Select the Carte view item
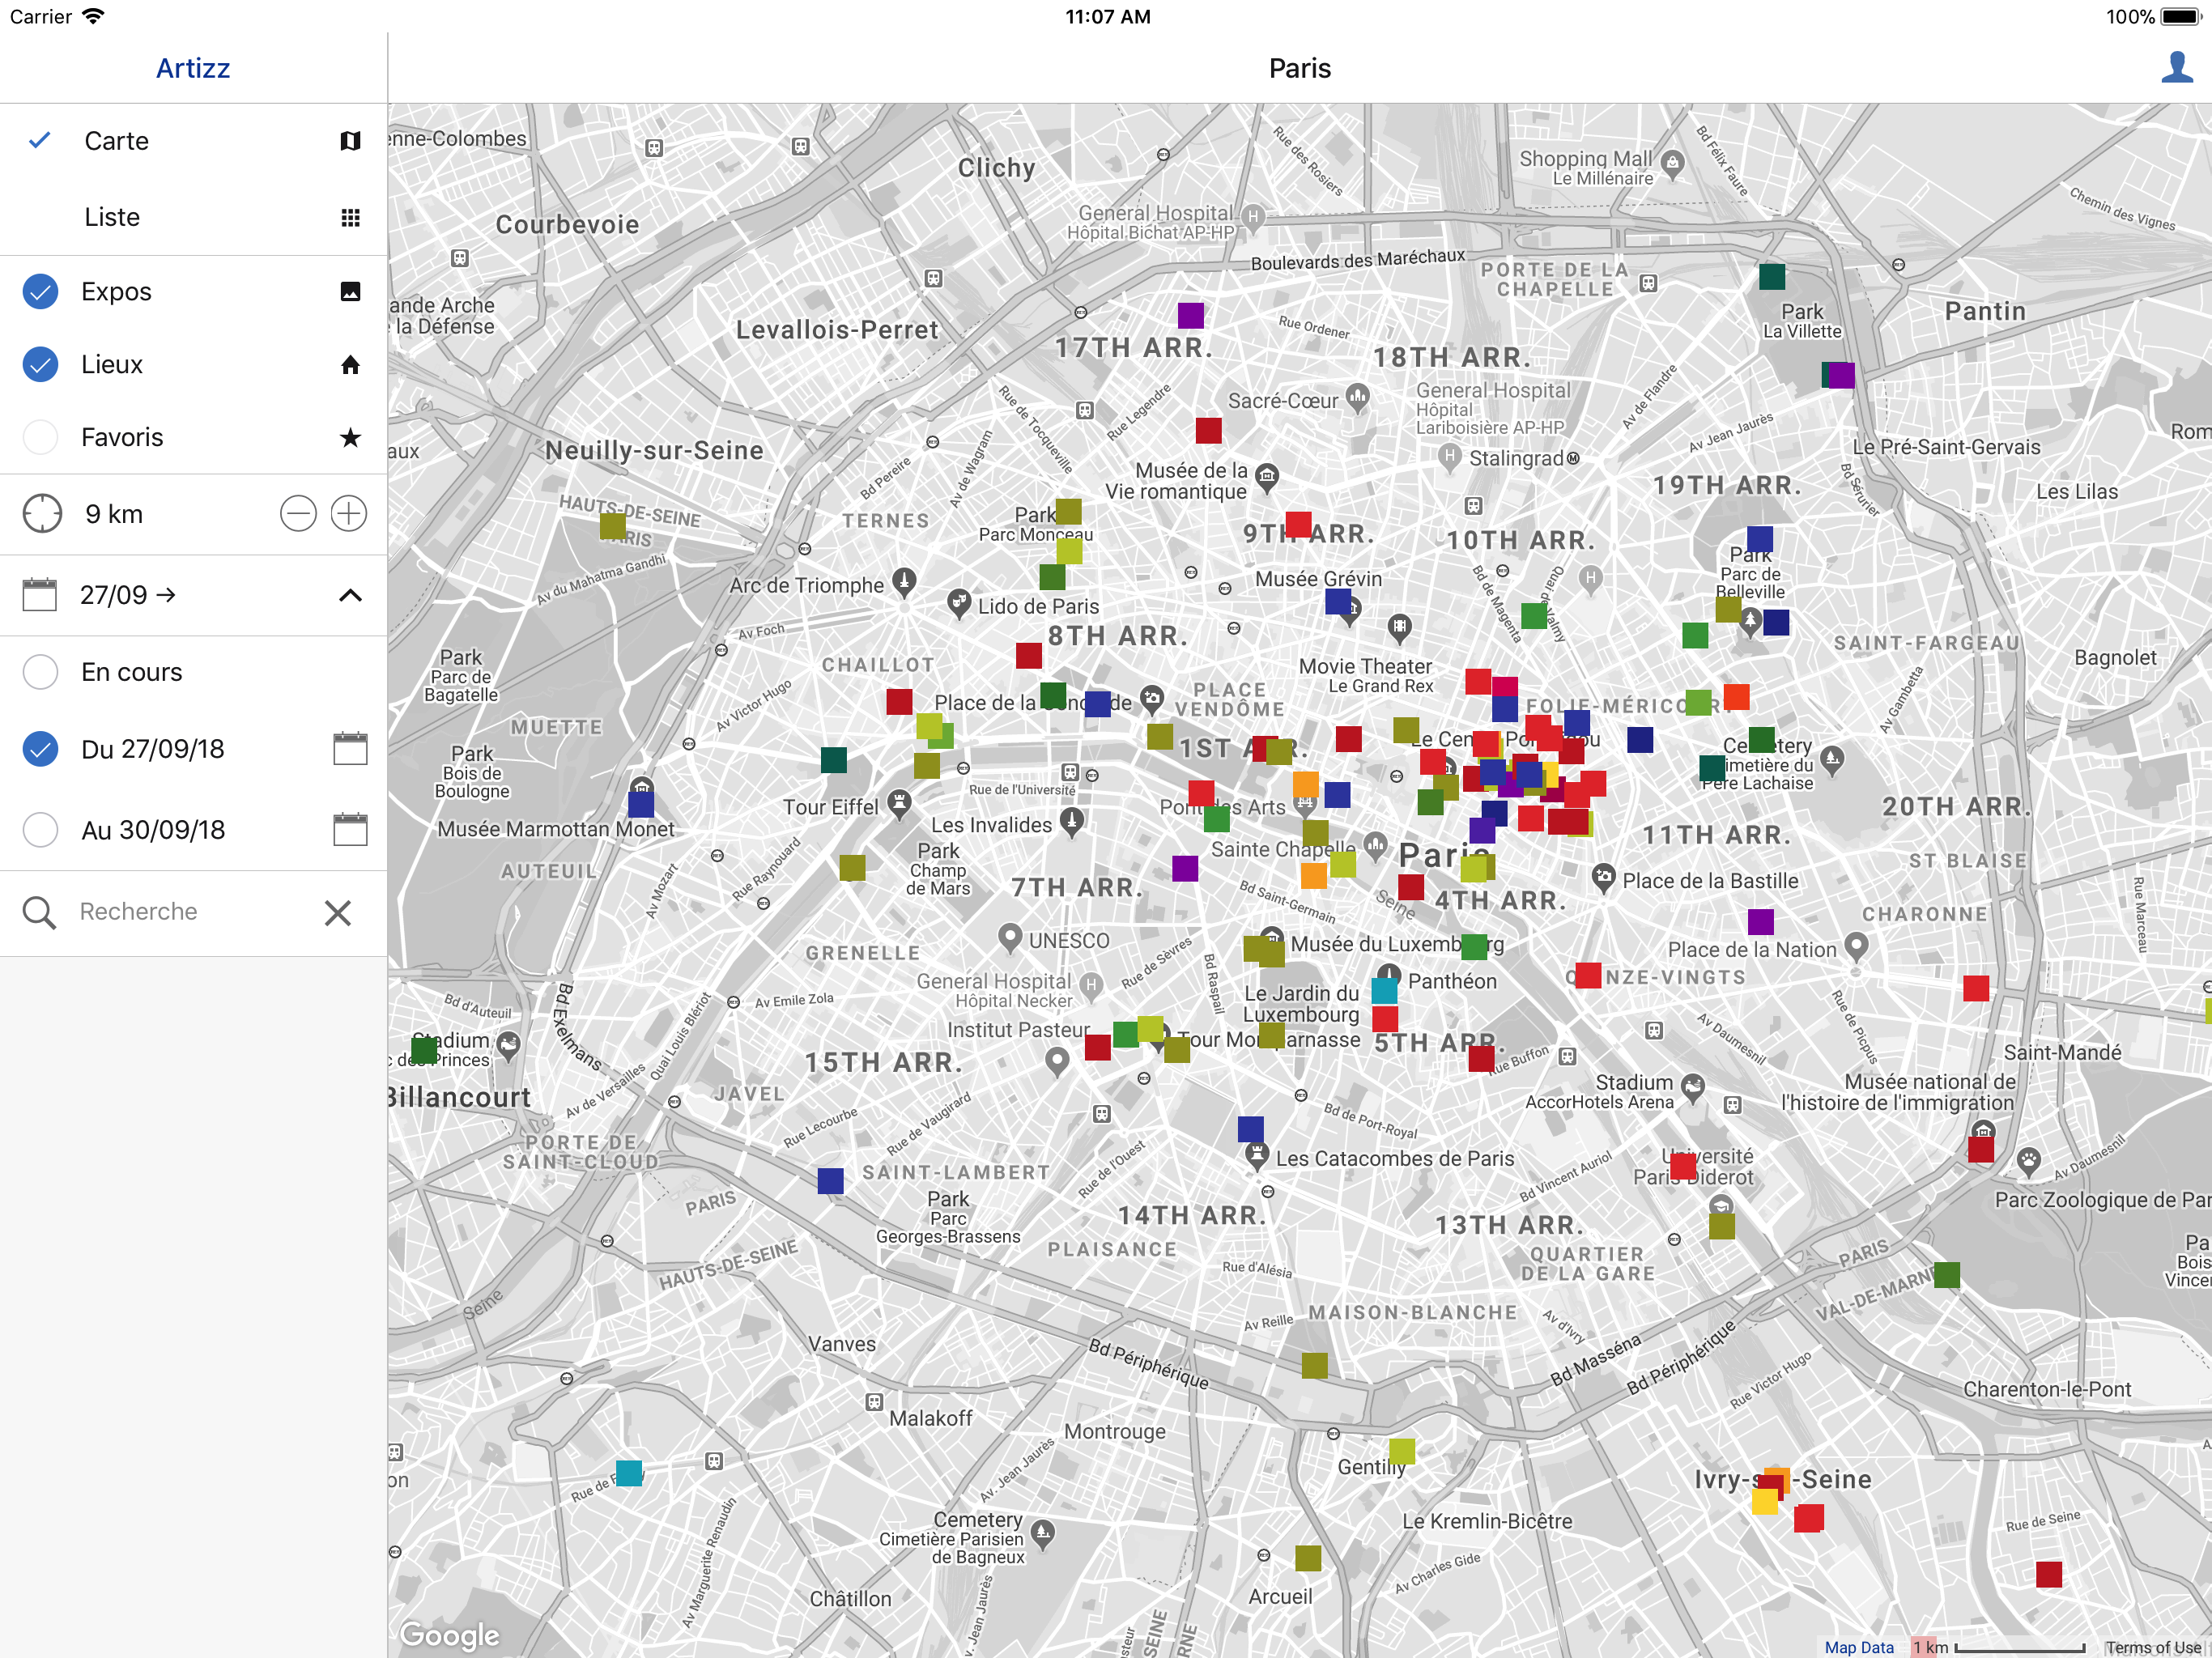Screen dimensions: 2212x1658 coord(116,141)
